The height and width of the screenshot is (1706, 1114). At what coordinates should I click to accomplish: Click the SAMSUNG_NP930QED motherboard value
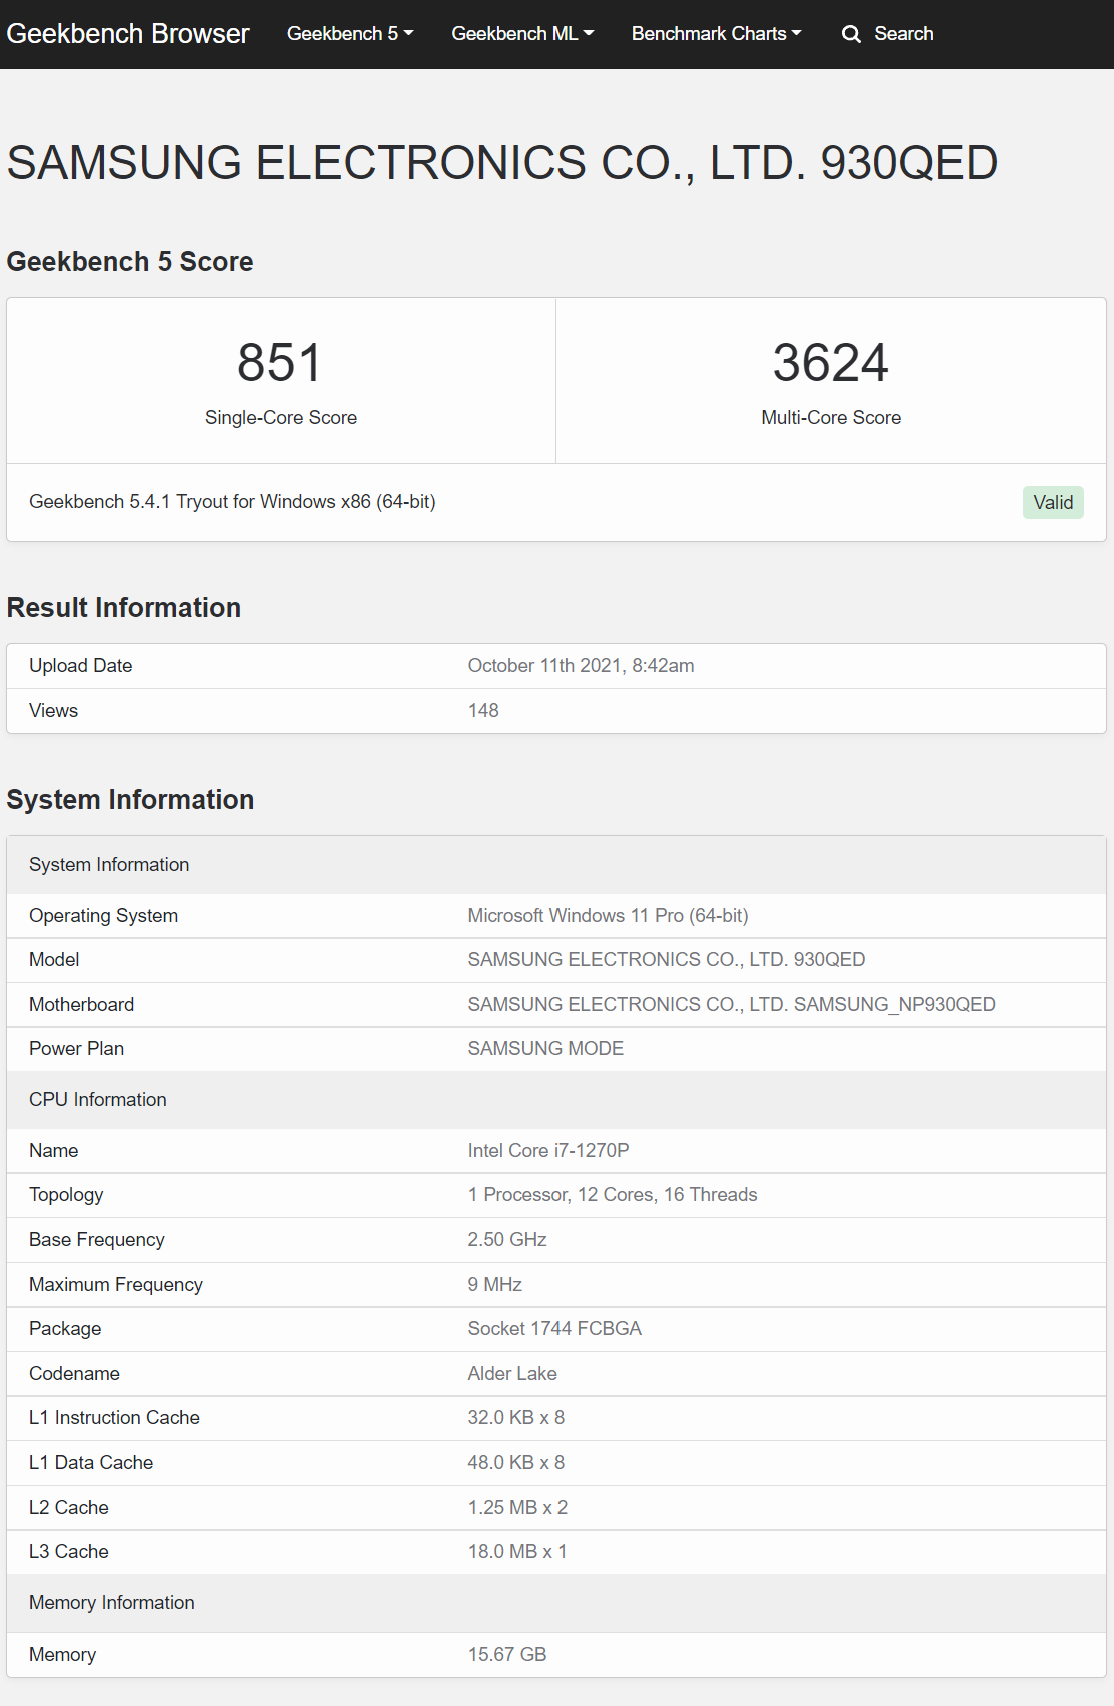[x=731, y=1004]
